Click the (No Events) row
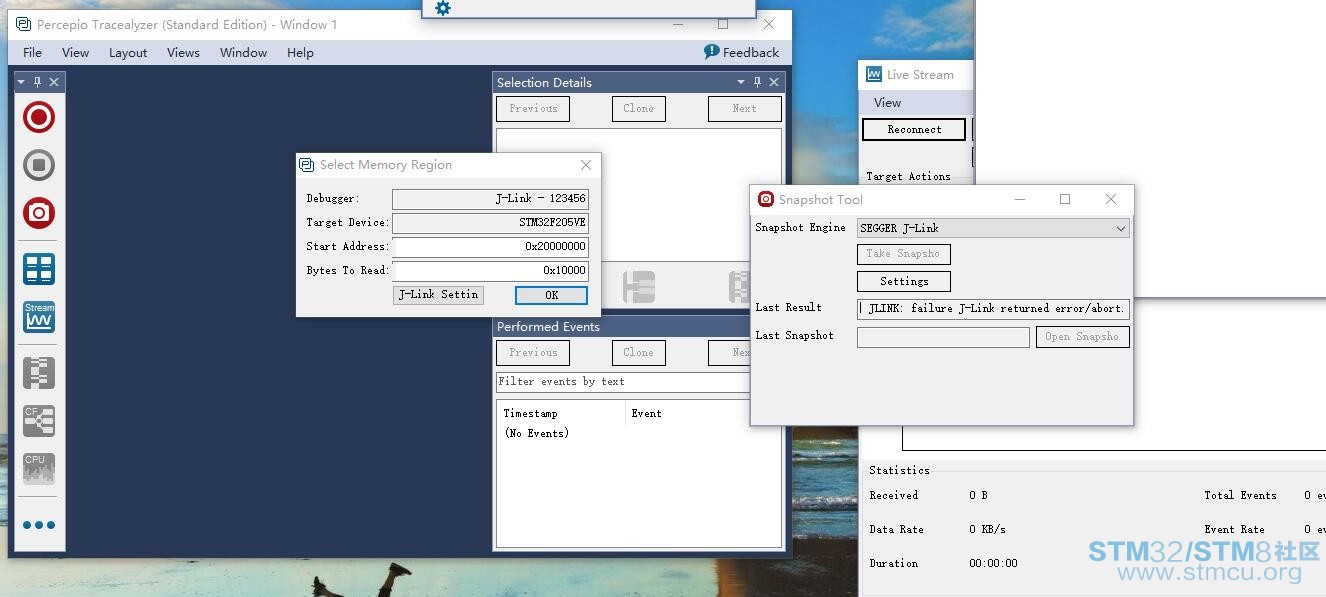 click(537, 433)
